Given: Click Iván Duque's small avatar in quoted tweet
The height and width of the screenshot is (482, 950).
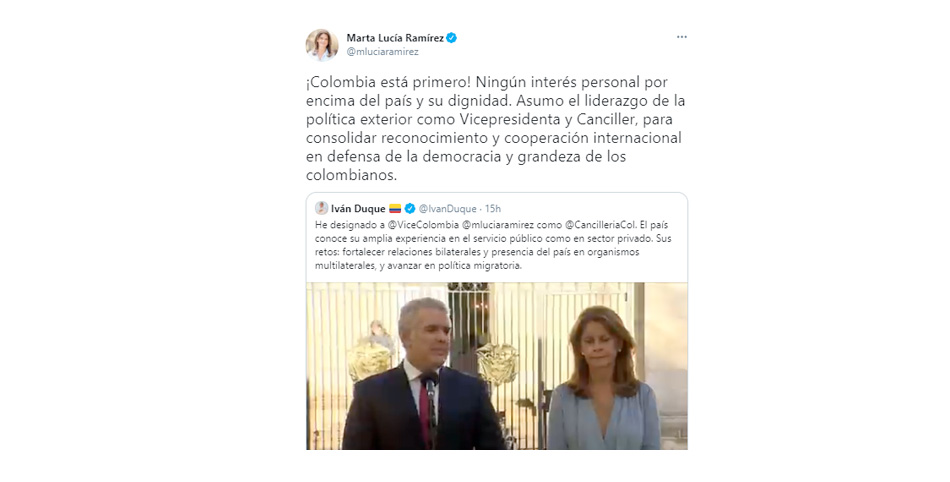Looking at the screenshot, I should (321, 208).
